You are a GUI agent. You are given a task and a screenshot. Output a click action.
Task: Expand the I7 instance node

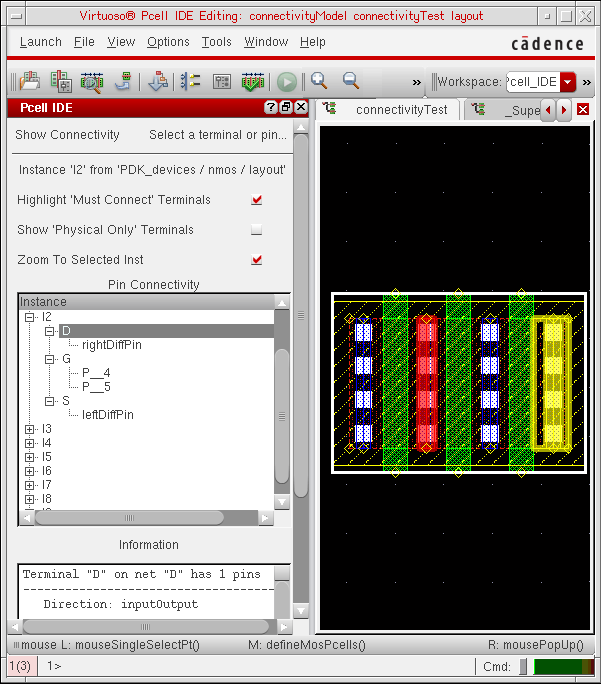coord(29,485)
